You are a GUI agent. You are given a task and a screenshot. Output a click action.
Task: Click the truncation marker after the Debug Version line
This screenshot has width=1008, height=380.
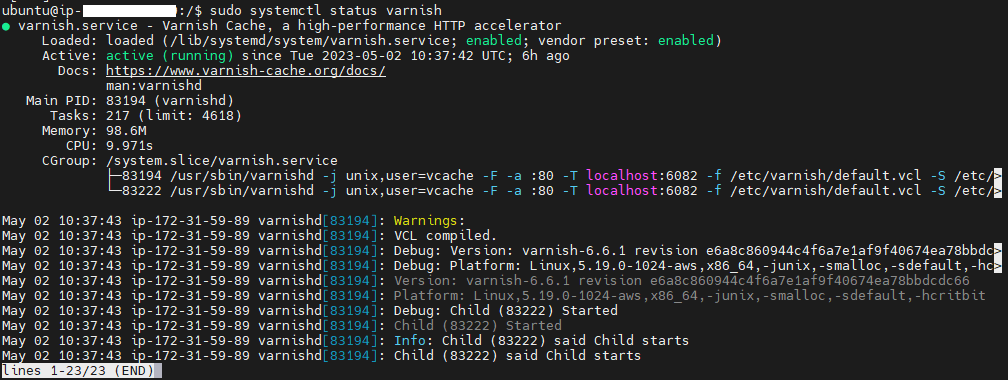click(x=998, y=250)
